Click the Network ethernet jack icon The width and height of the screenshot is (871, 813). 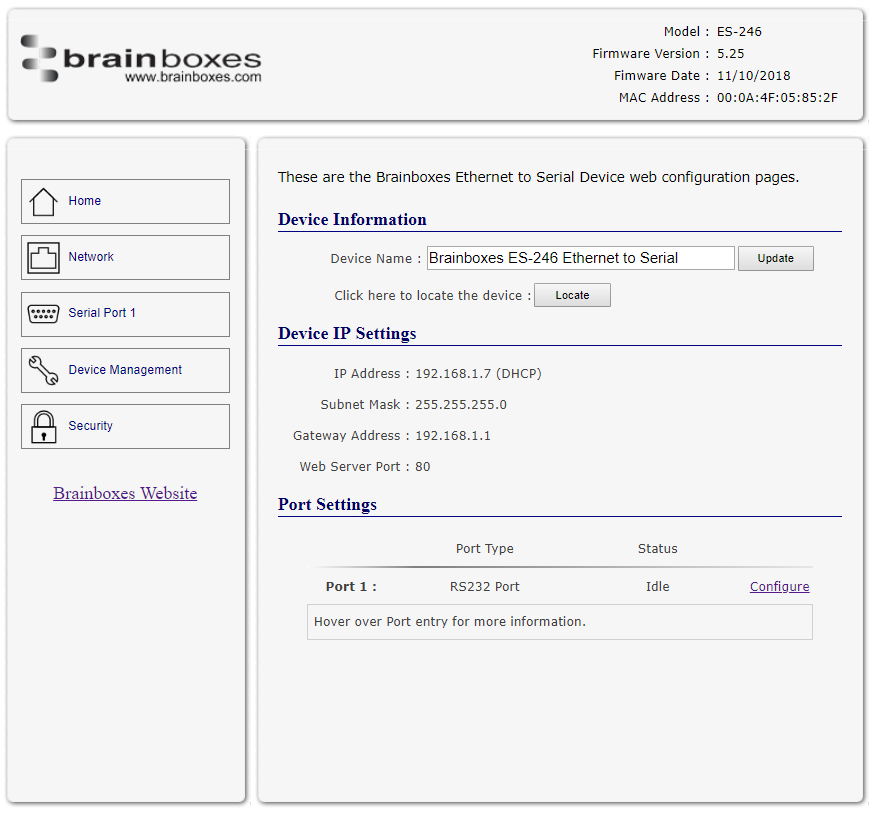[x=43, y=258]
